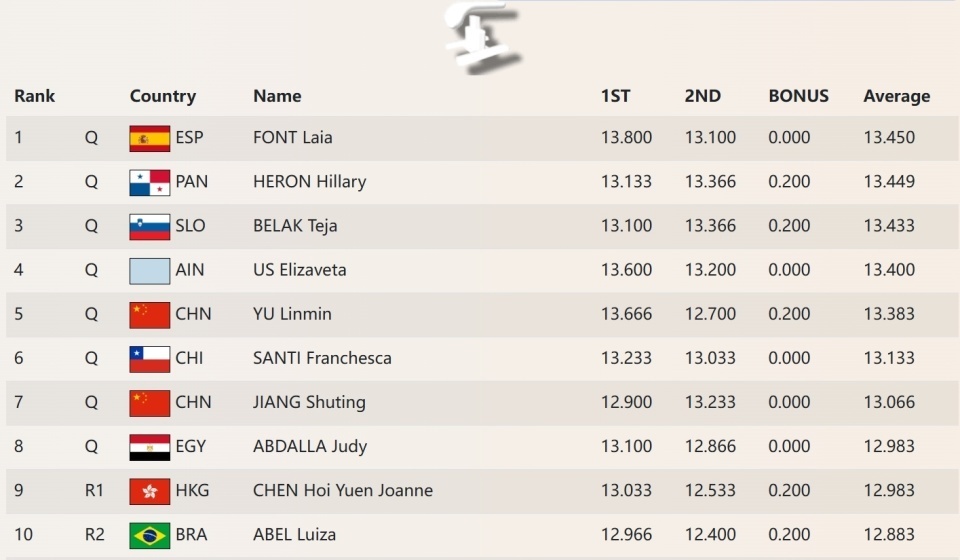The width and height of the screenshot is (960, 560).
Task: Click the BONUS column header
Action: click(x=798, y=96)
